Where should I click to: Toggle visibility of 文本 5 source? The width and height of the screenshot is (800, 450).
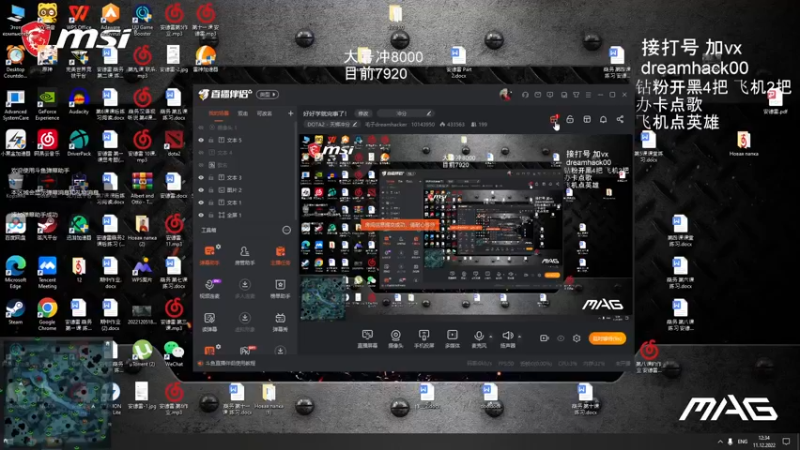click(x=201, y=140)
